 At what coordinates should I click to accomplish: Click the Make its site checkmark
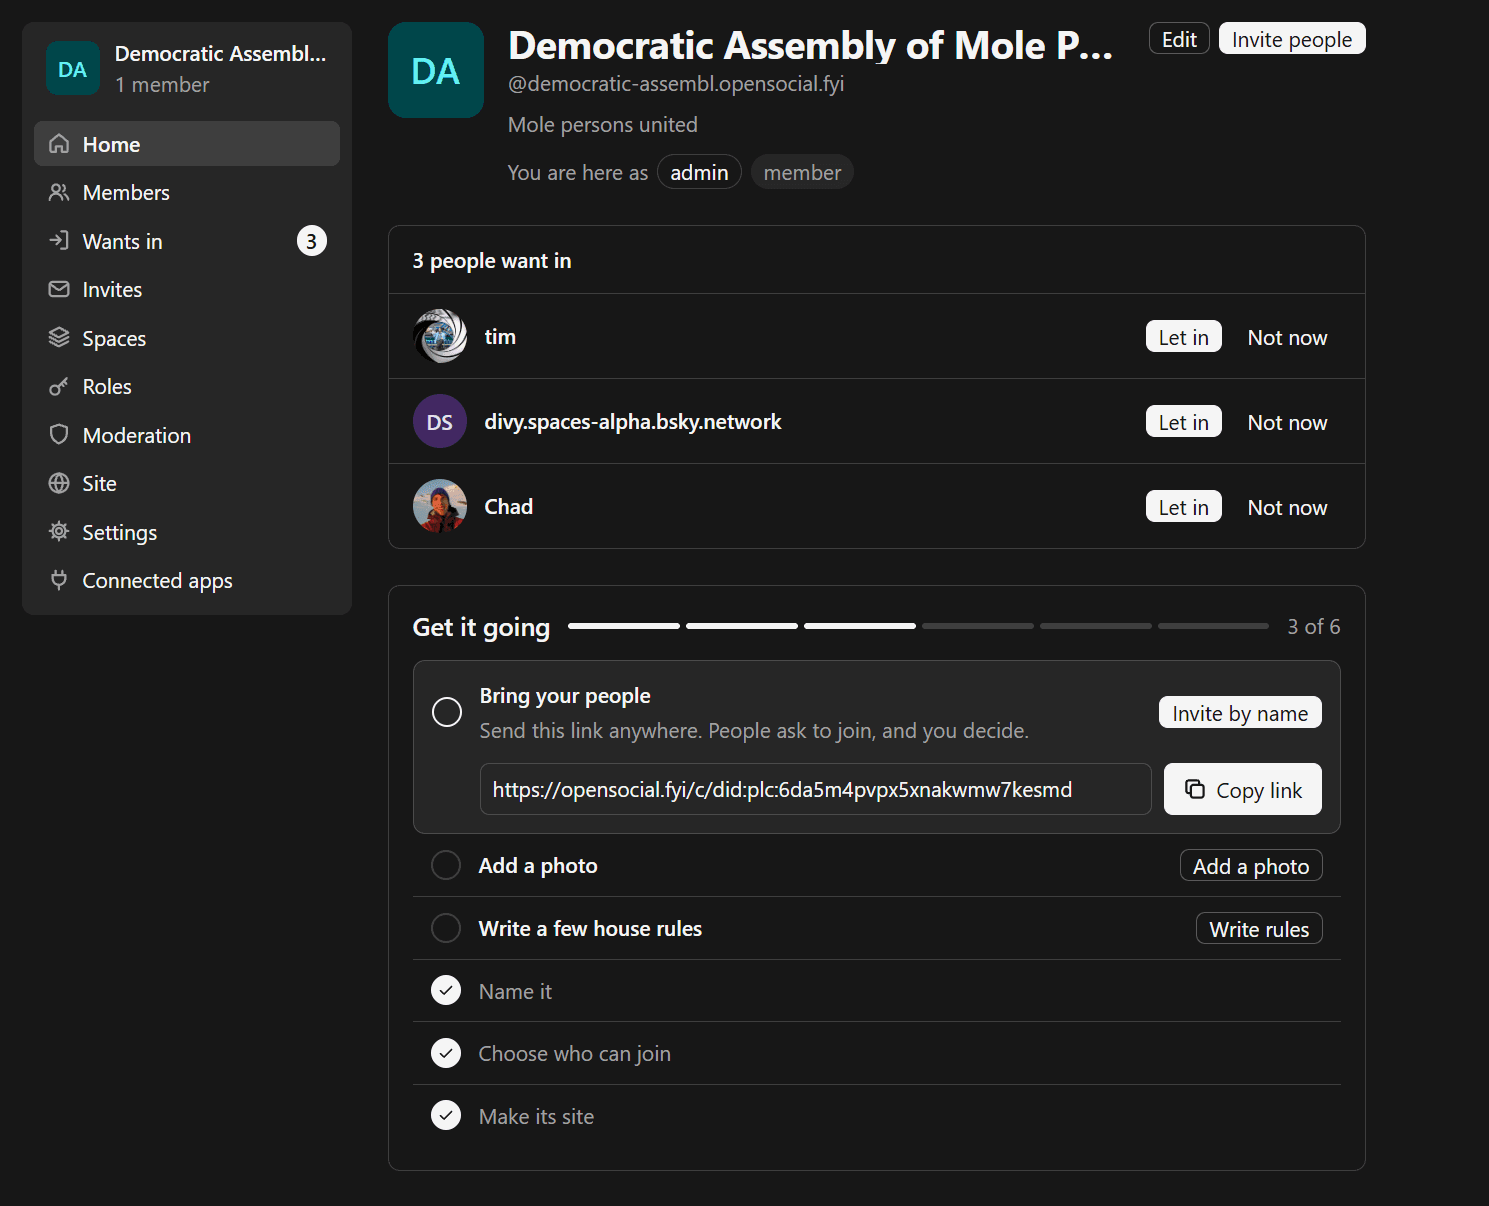[446, 1115]
